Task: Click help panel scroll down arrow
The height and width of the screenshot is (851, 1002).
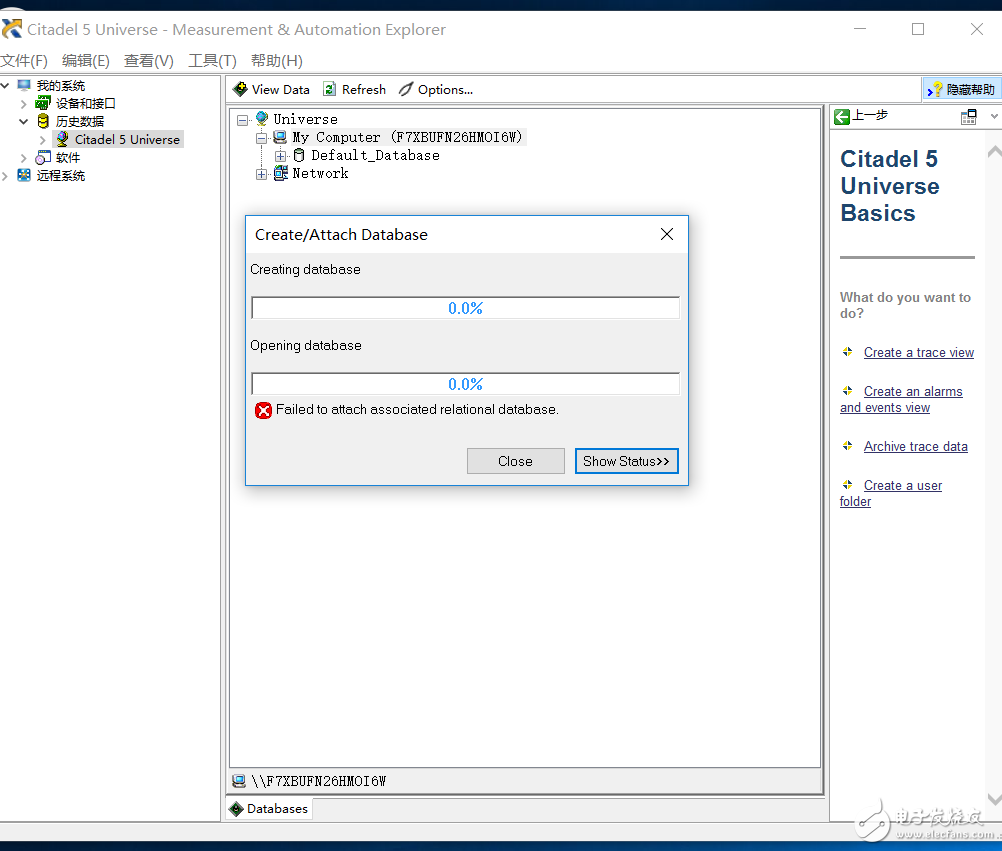Action: point(994,799)
